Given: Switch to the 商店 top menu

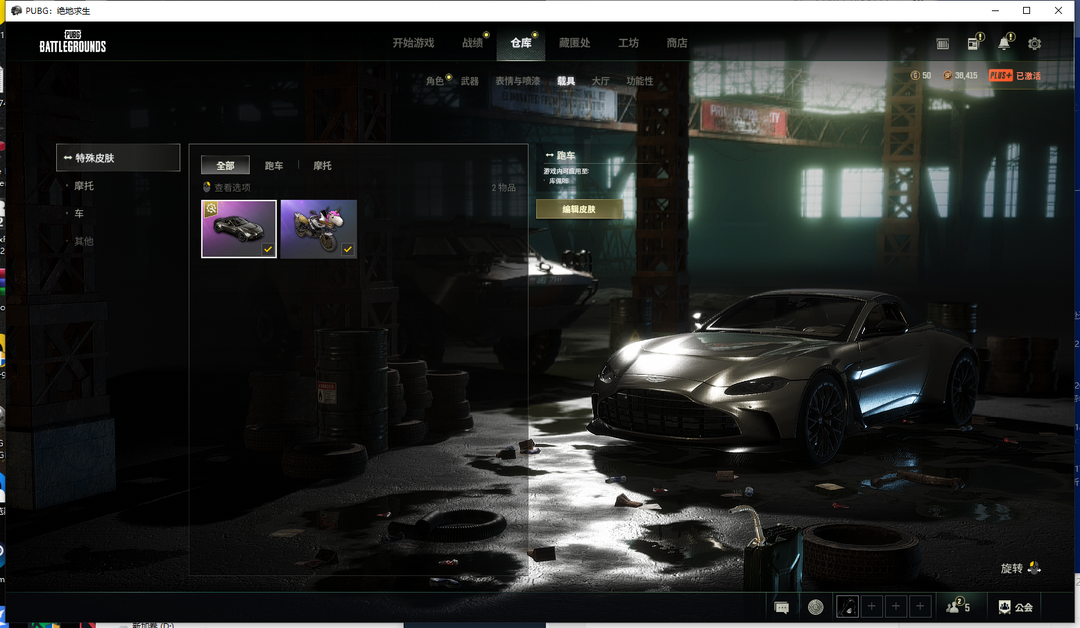Looking at the screenshot, I should (677, 43).
